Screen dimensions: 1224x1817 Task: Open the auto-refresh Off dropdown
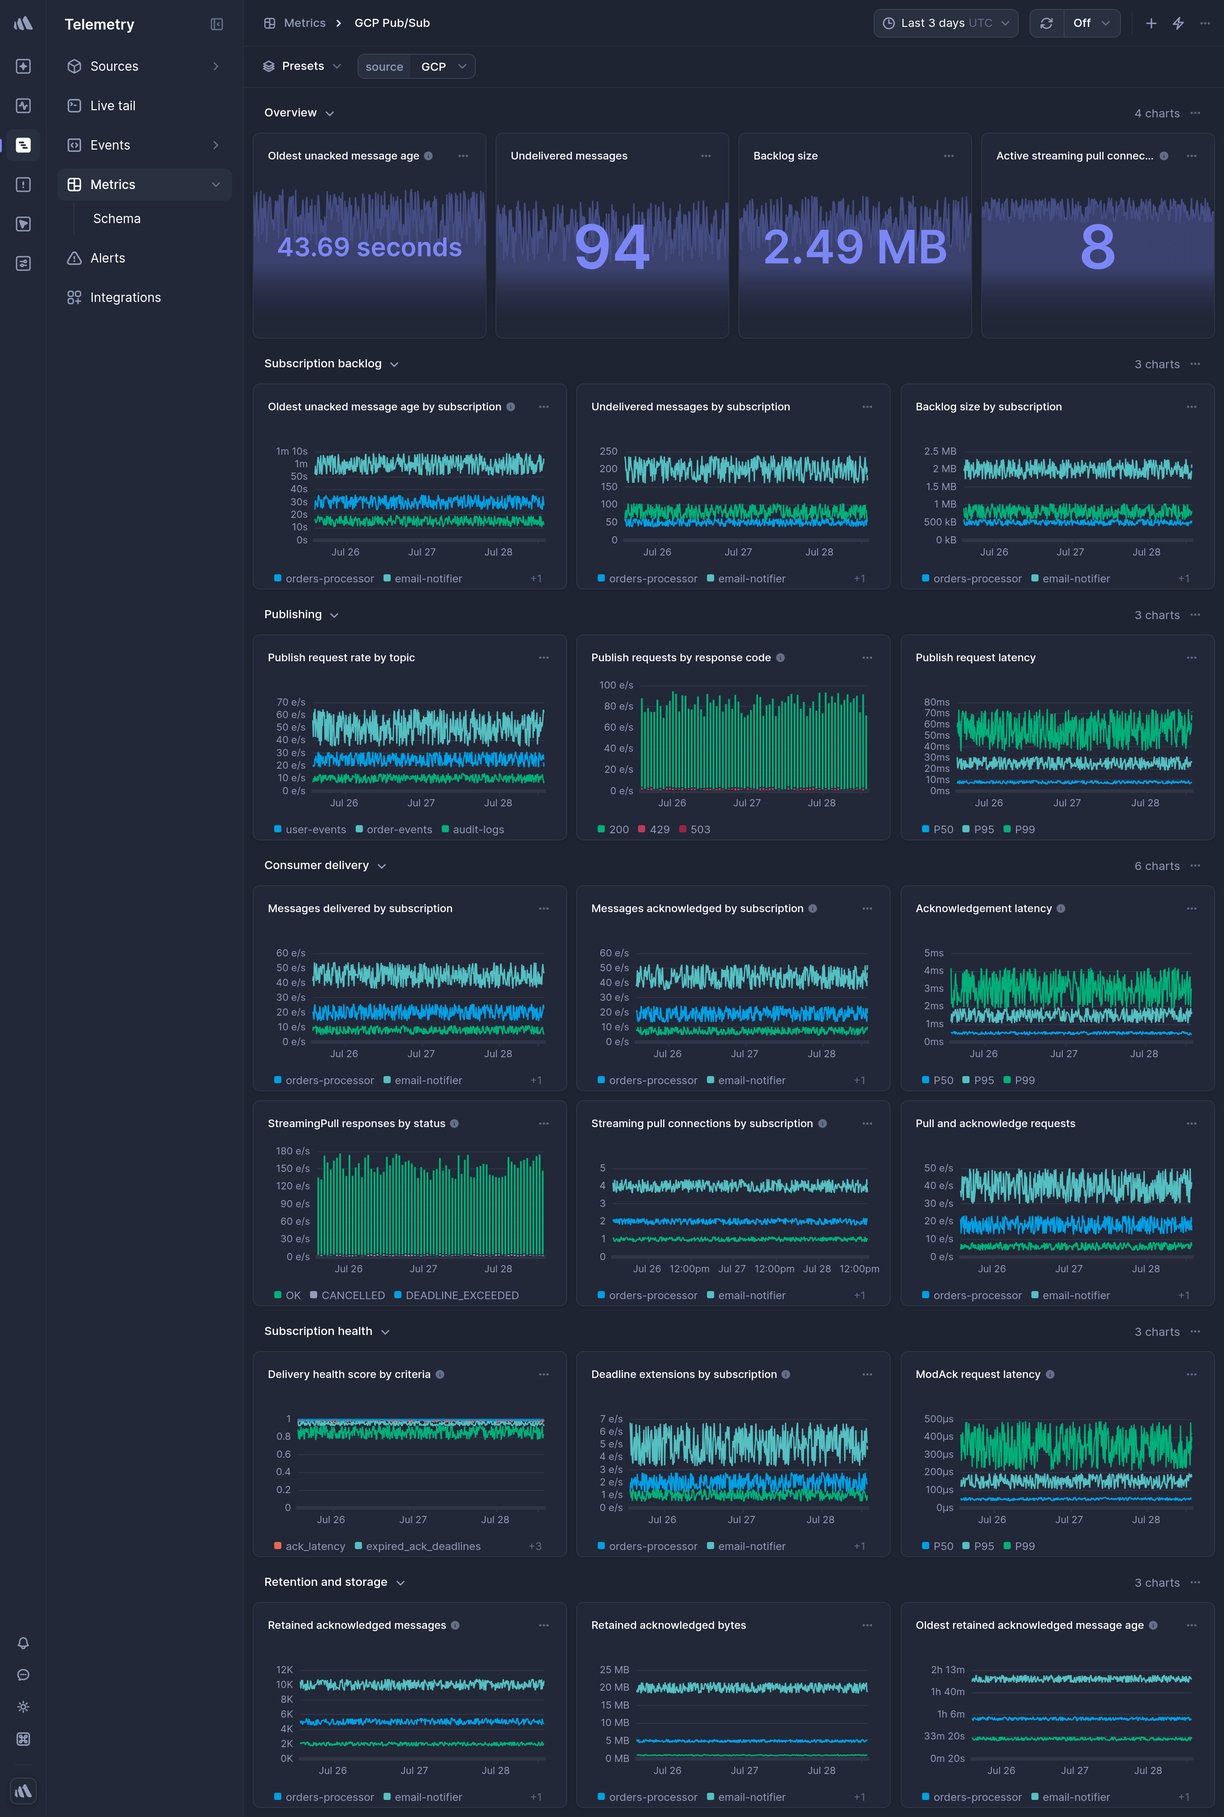point(1091,23)
